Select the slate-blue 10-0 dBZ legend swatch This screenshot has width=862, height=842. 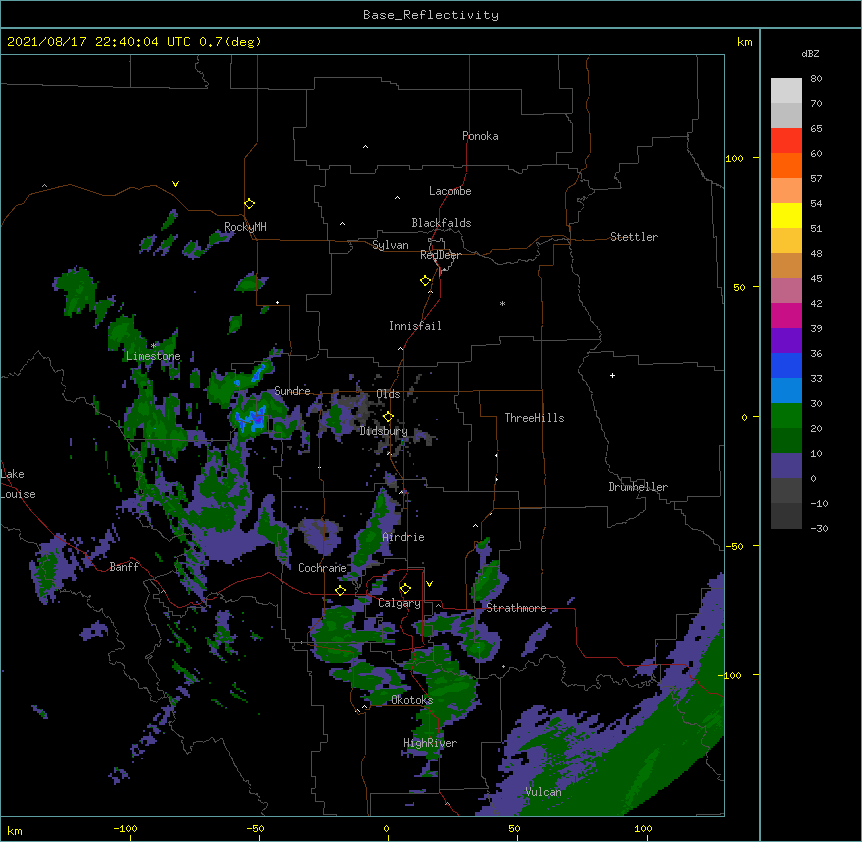tap(786, 466)
